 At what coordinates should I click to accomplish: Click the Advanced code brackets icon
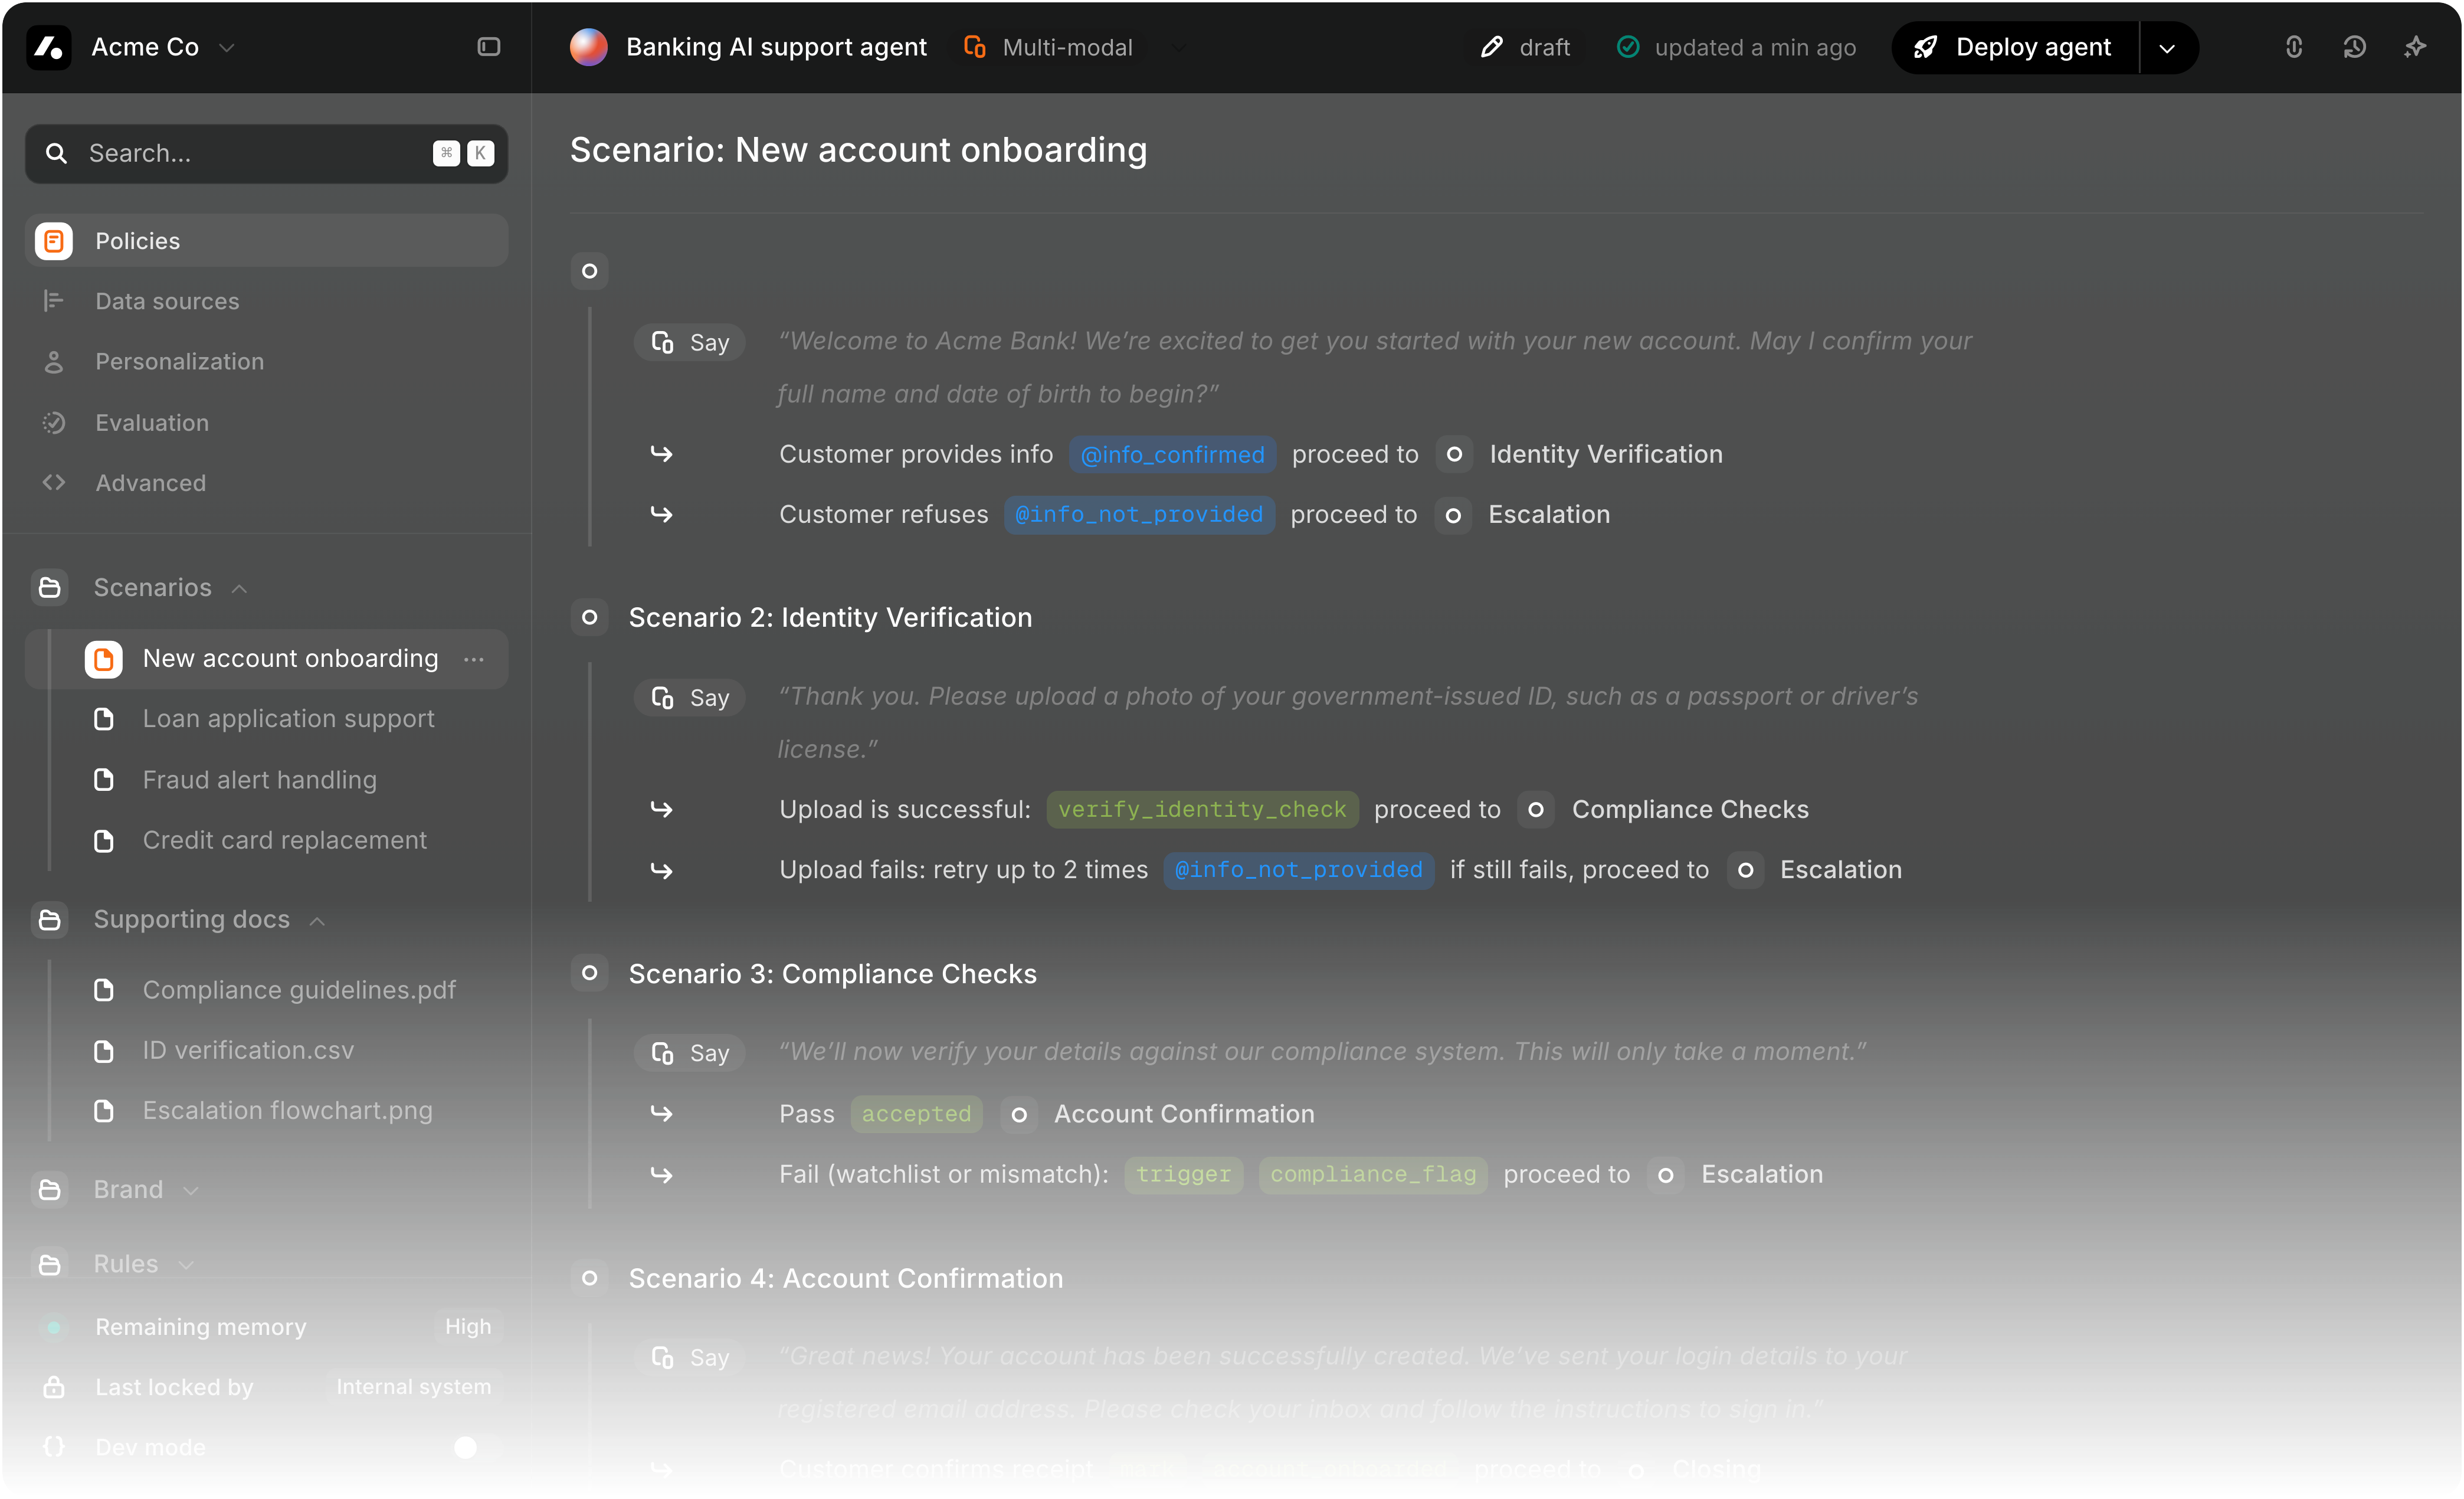click(x=54, y=483)
